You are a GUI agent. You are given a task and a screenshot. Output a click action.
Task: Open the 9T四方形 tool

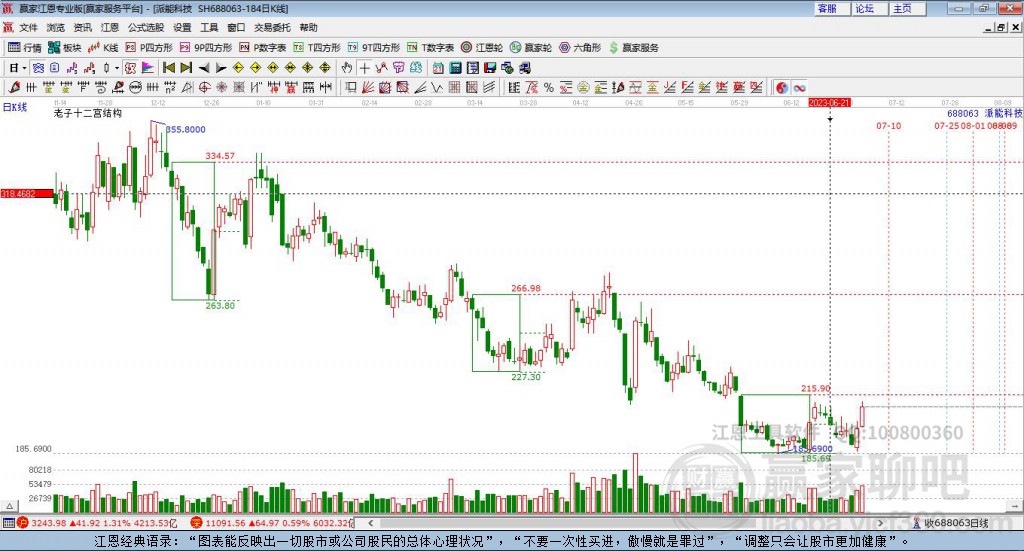(x=374, y=48)
